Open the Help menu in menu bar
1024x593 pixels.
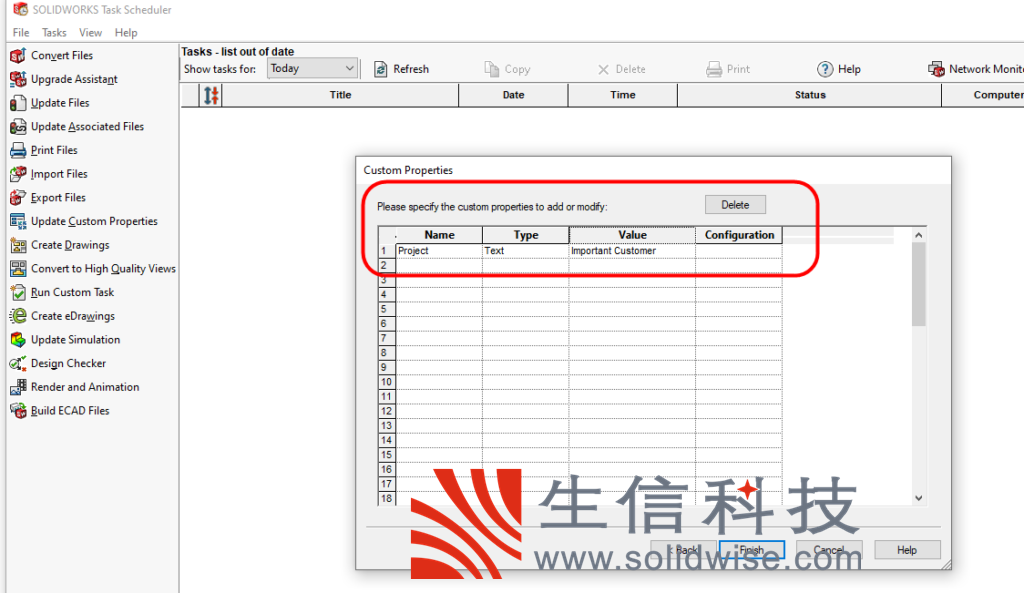(126, 33)
